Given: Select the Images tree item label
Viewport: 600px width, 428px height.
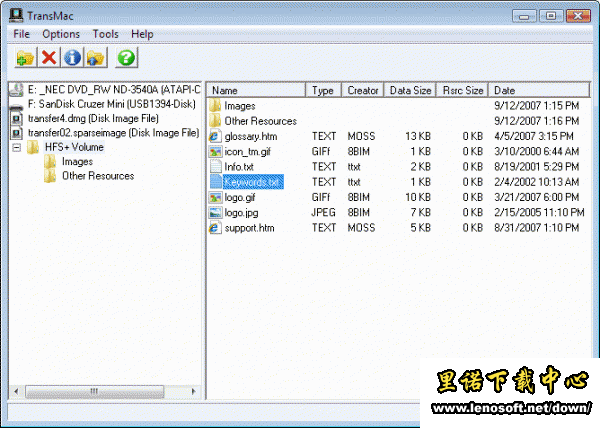Looking at the screenshot, I should (x=77, y=162).
